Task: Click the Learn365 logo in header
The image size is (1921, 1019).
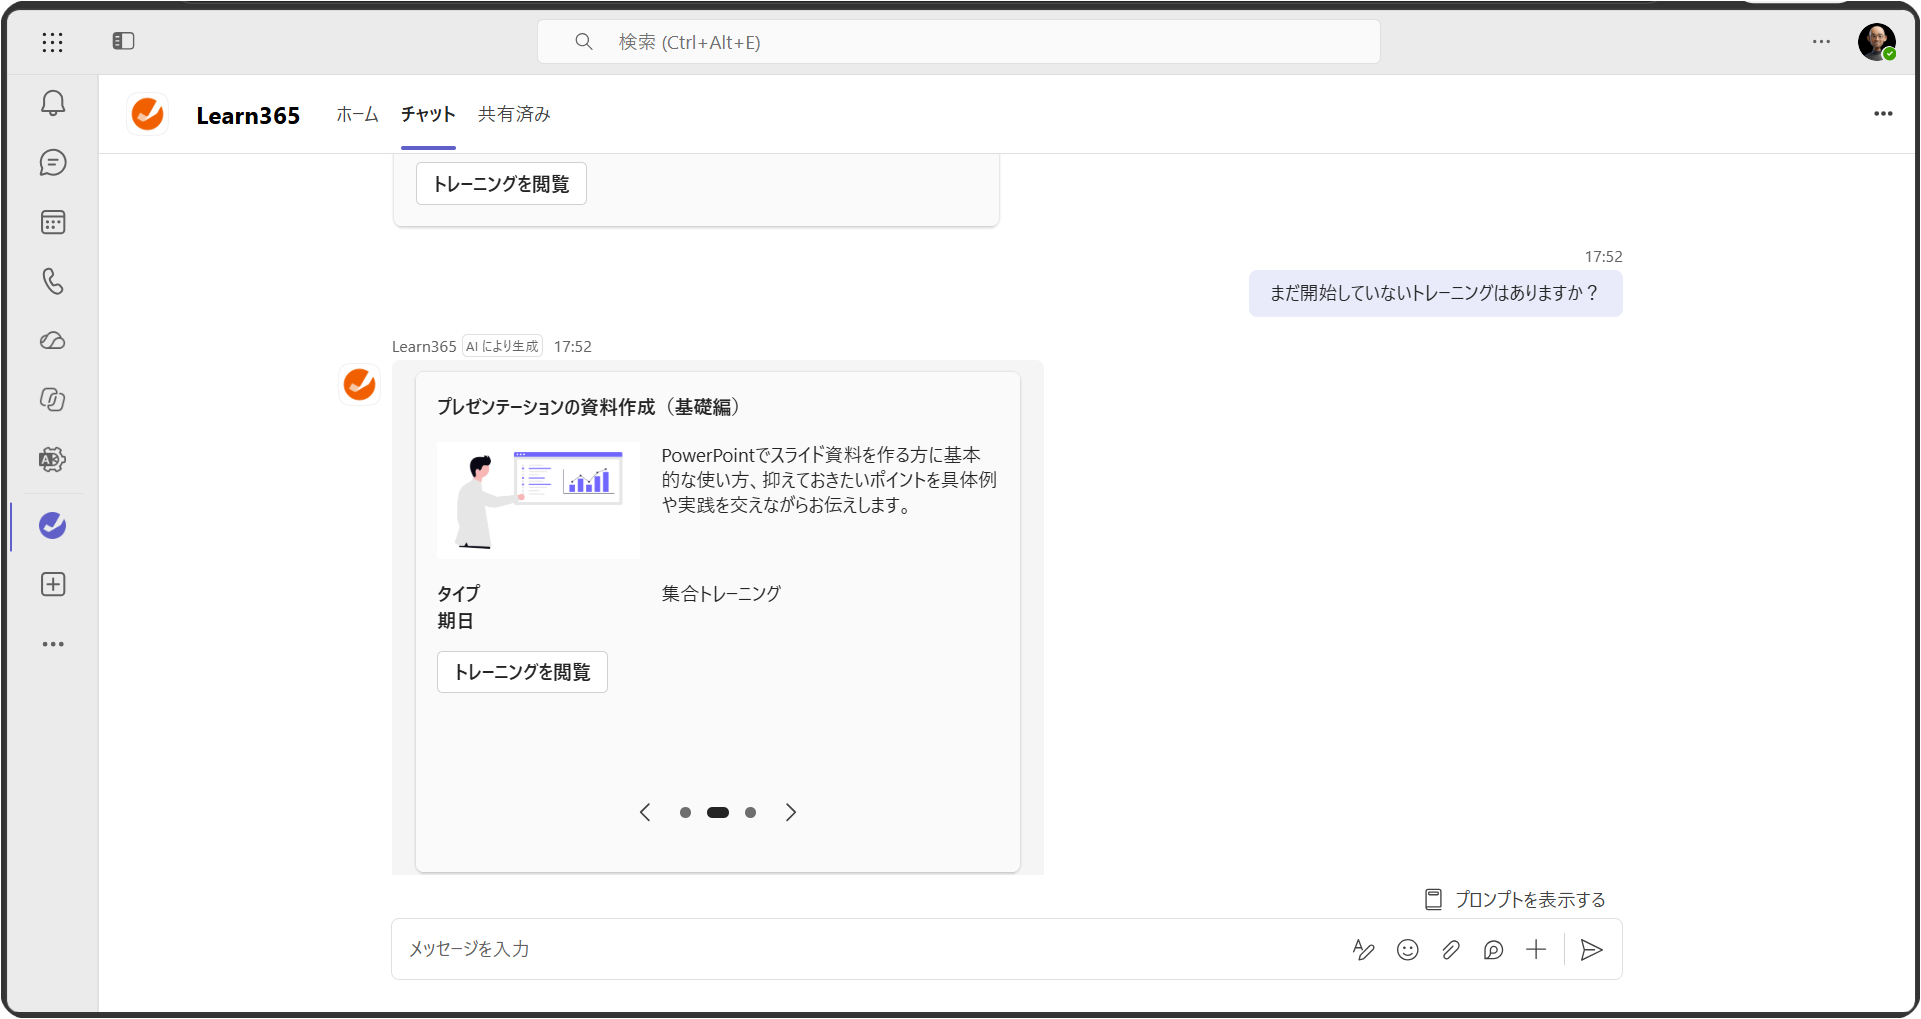Action: click(x=148, y=114)
